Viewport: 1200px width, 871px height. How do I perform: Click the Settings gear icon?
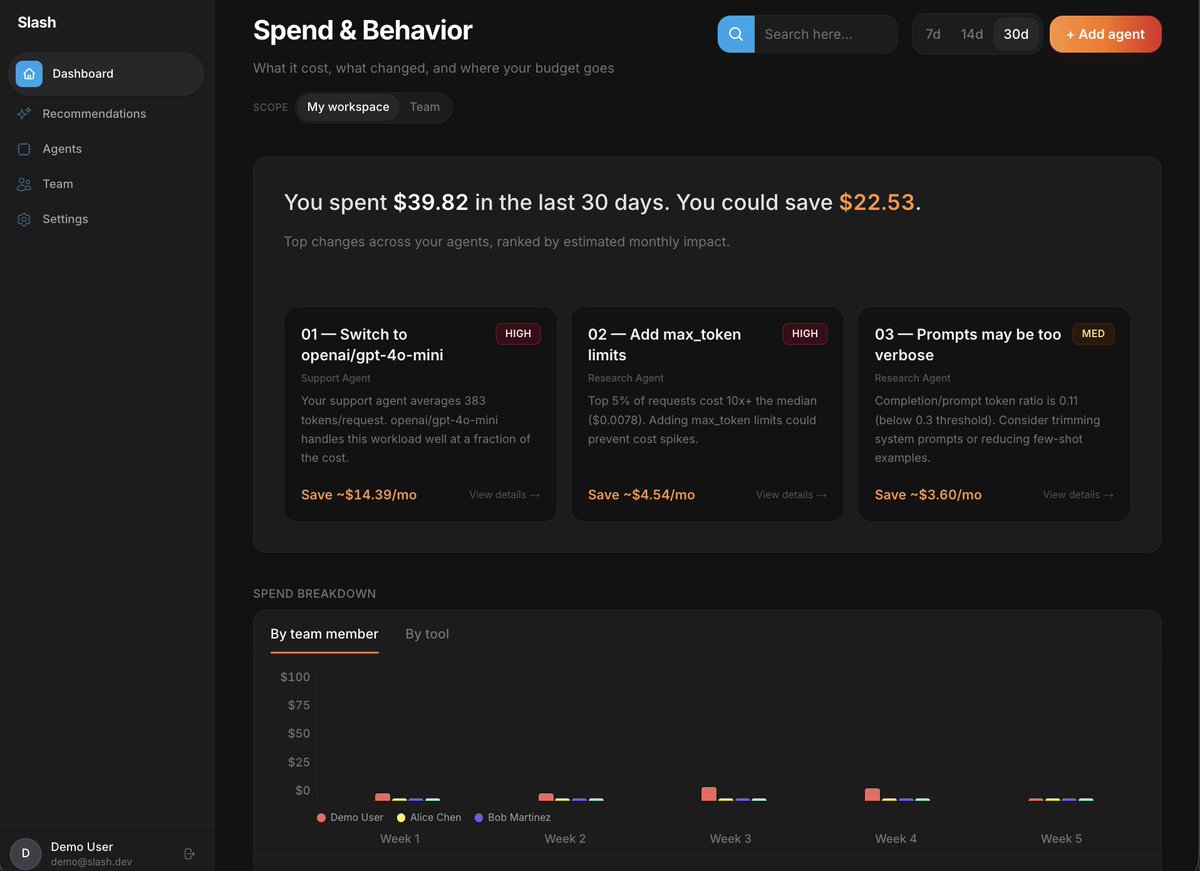[x=24, y=219]
